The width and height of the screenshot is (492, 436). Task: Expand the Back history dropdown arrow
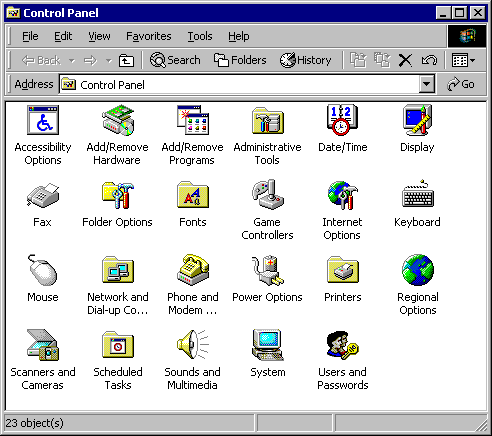[72, 61]
